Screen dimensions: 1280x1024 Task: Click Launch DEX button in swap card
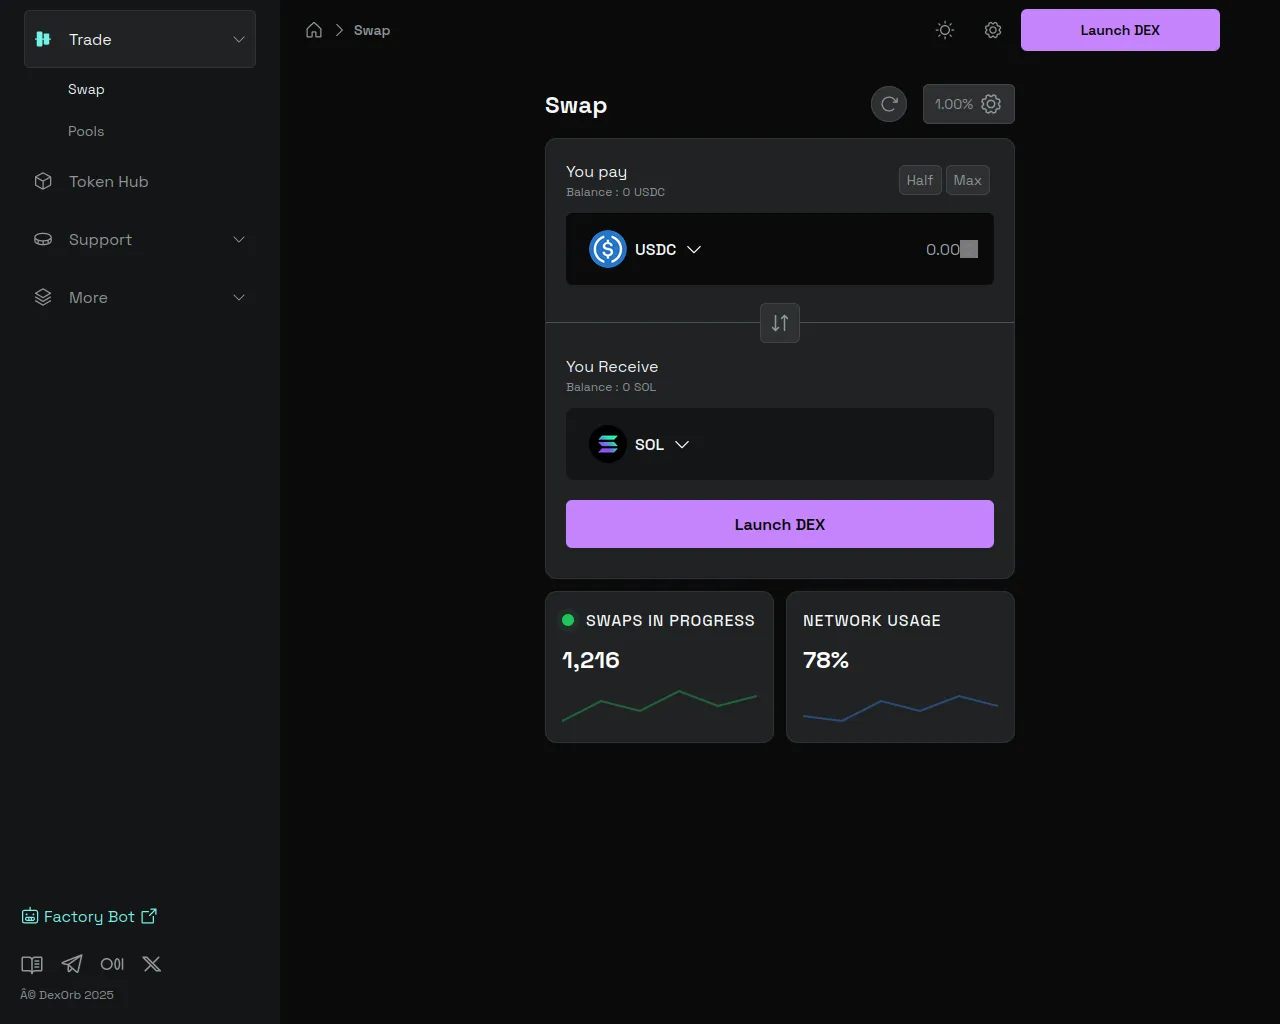pos(780,524)
